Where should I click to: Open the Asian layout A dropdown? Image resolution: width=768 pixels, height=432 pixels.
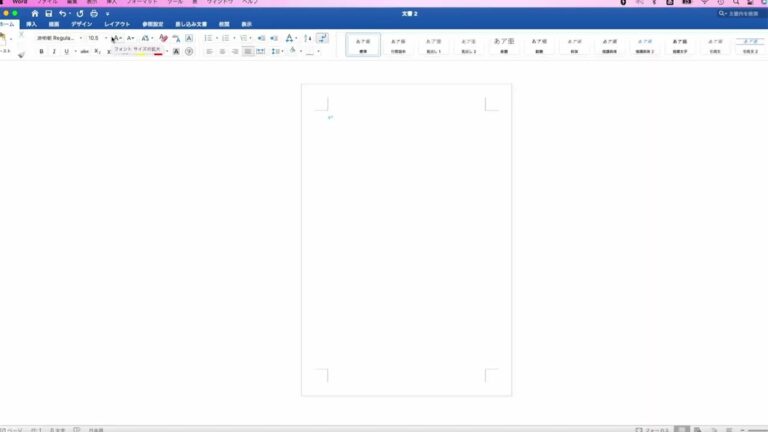pyautogui.click(x=291, y=38)
